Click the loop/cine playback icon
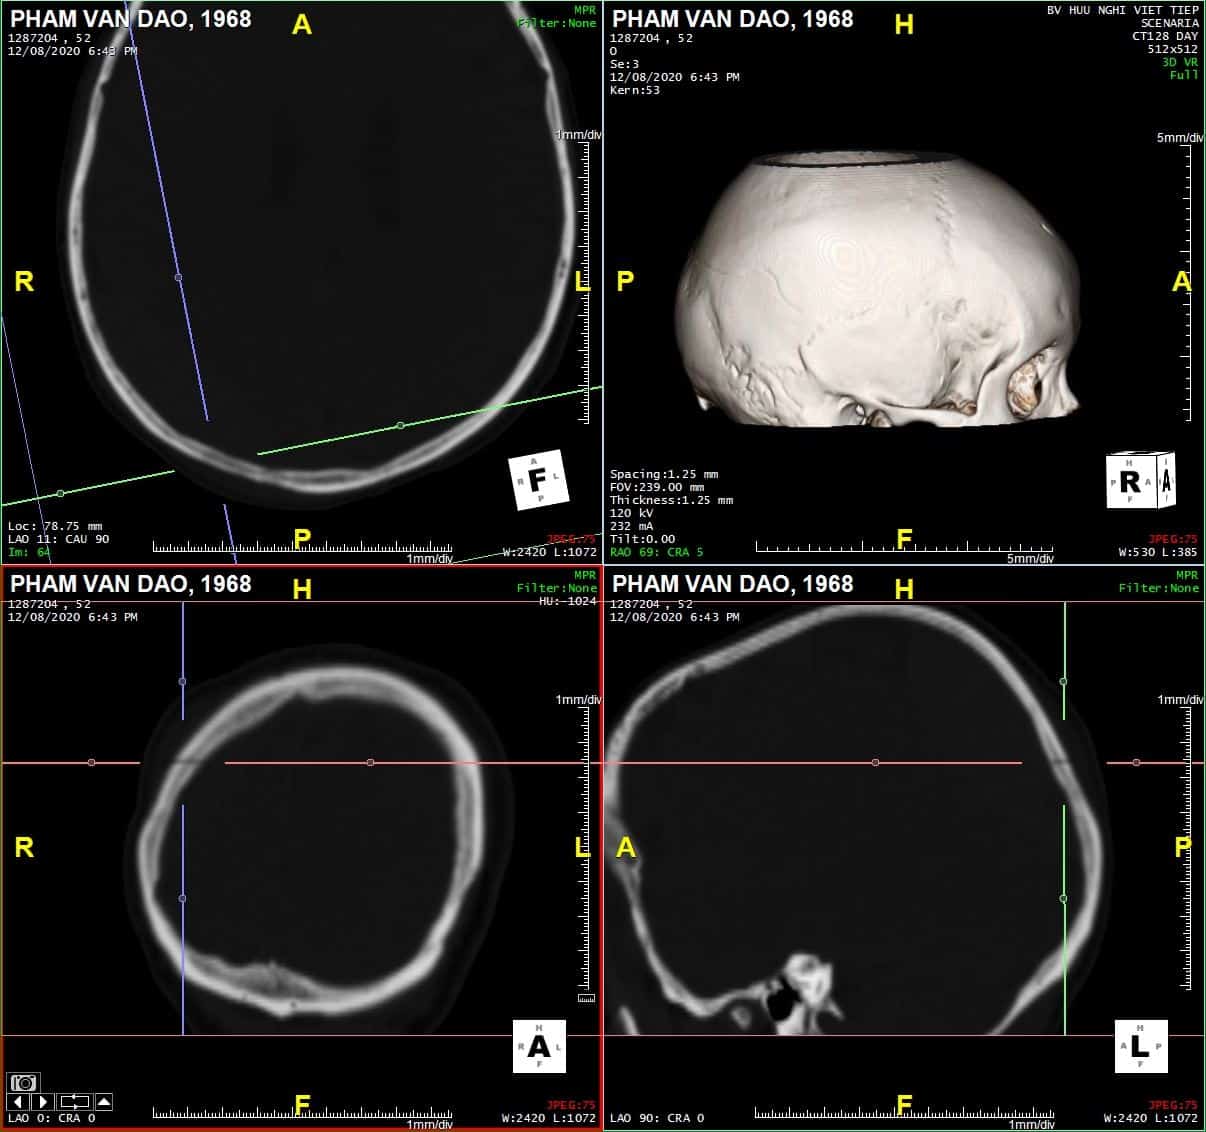The image size is (1206, 1132). 75,1102
